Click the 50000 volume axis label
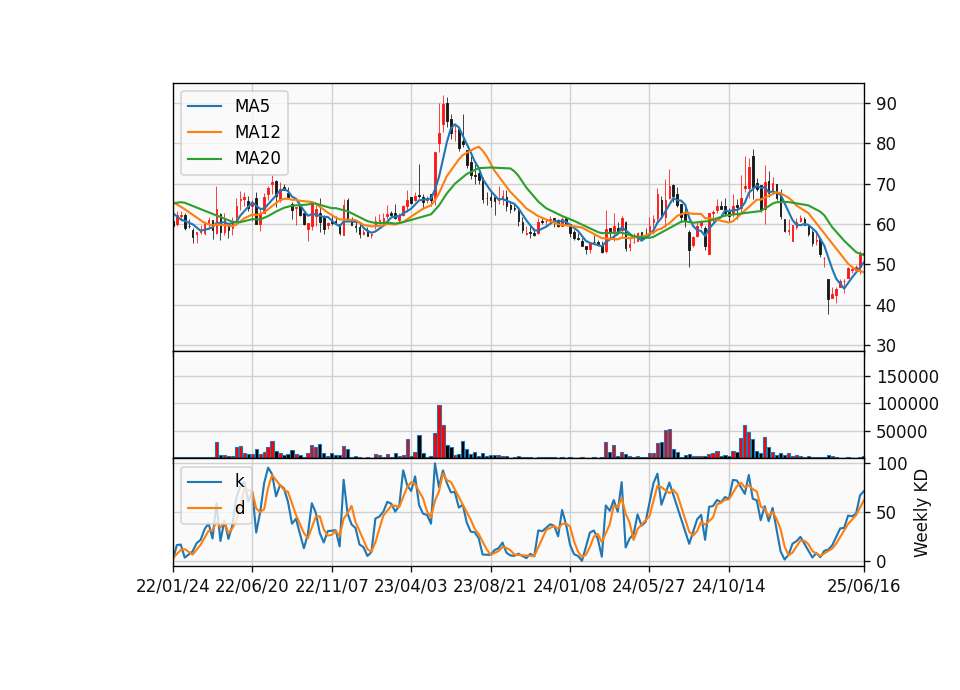960x690 pixels. click(902, 432)
